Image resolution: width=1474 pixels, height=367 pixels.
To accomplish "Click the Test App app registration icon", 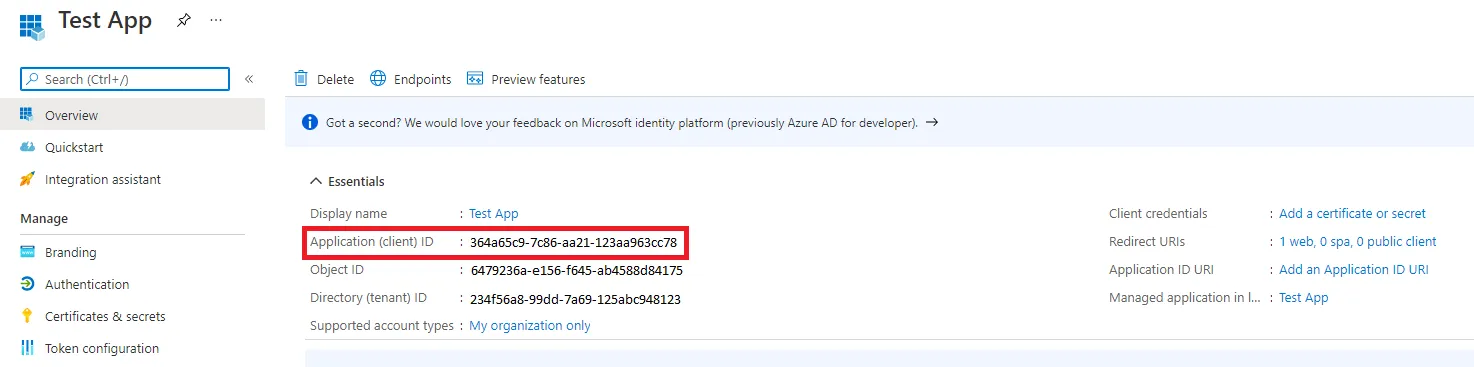I will pyautogui.click(x=33, y=26).
